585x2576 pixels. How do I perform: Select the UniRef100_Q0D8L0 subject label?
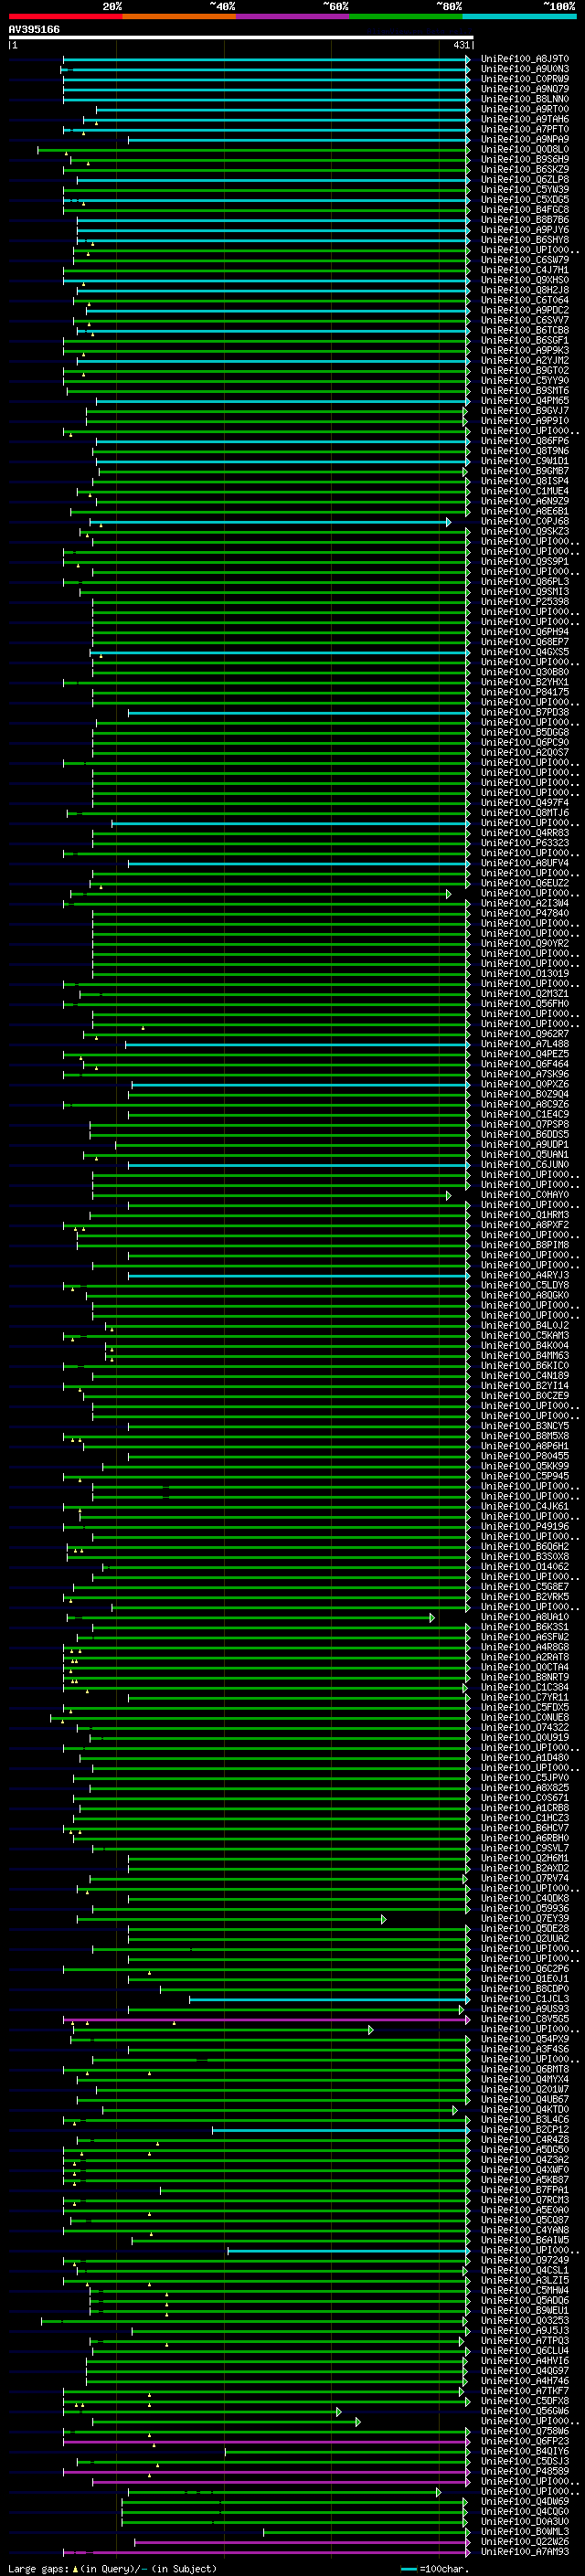524,150
